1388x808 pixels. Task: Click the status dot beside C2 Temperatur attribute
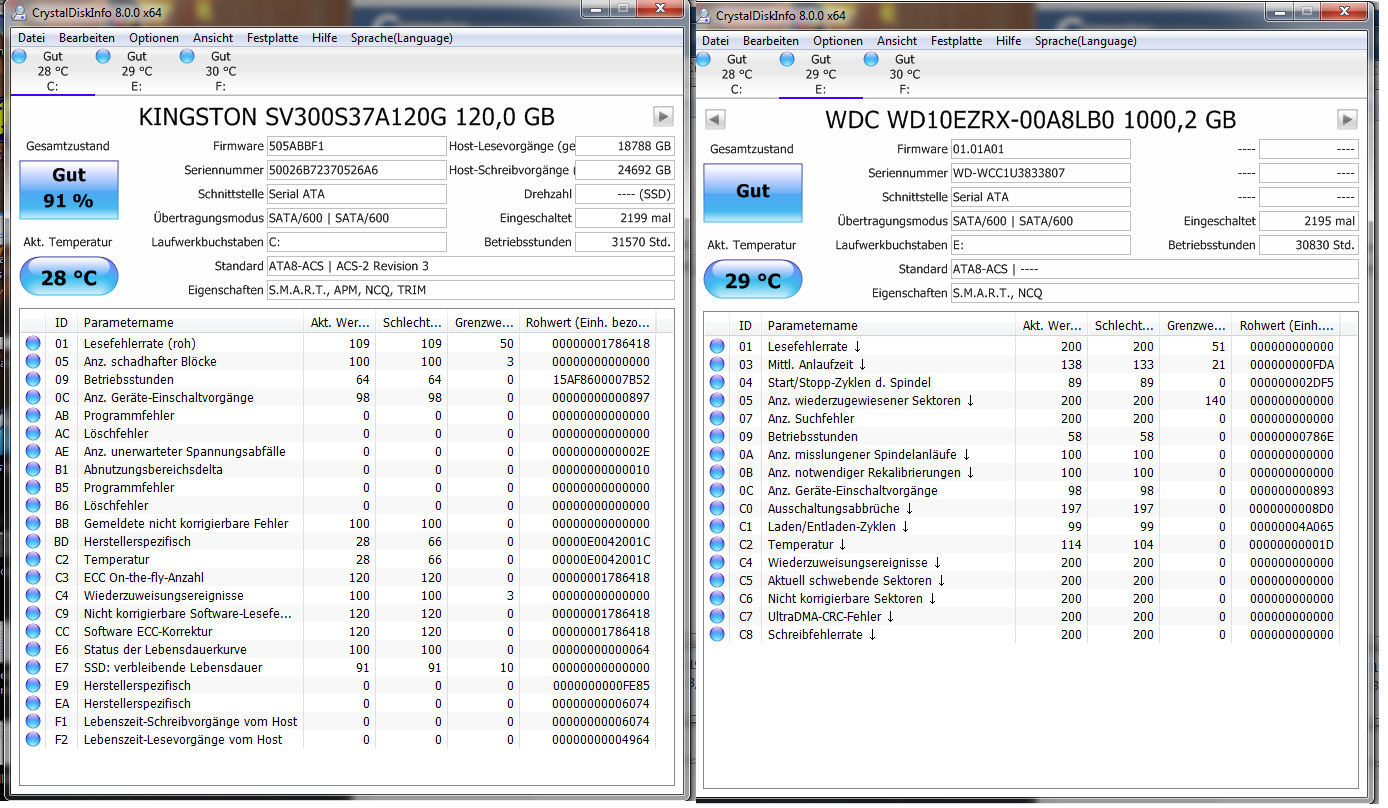click(34, 560)
